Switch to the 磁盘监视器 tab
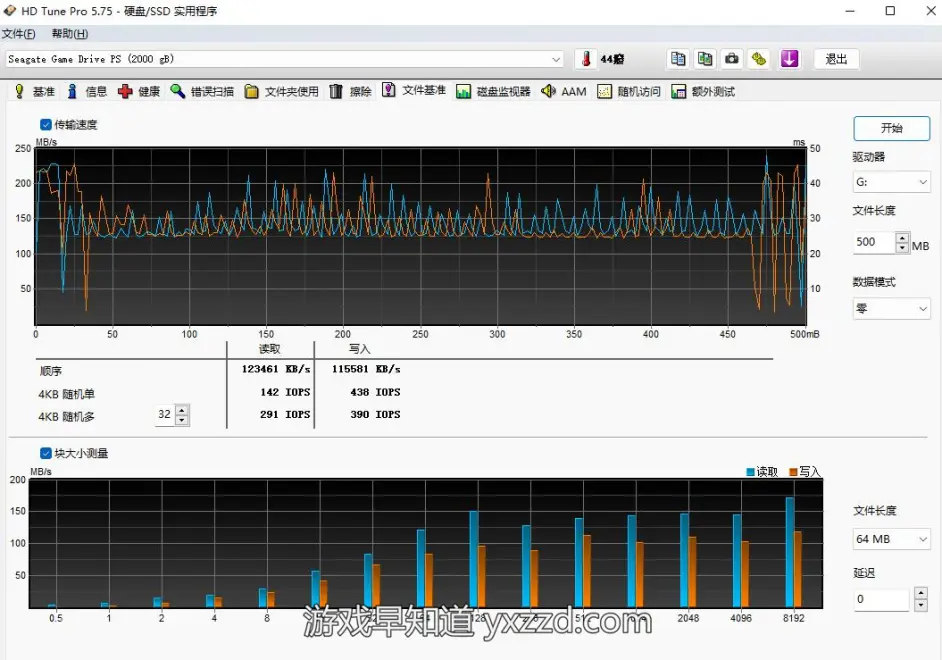Image resolution: width=942 pixels, height=660 pixels. 493,92
